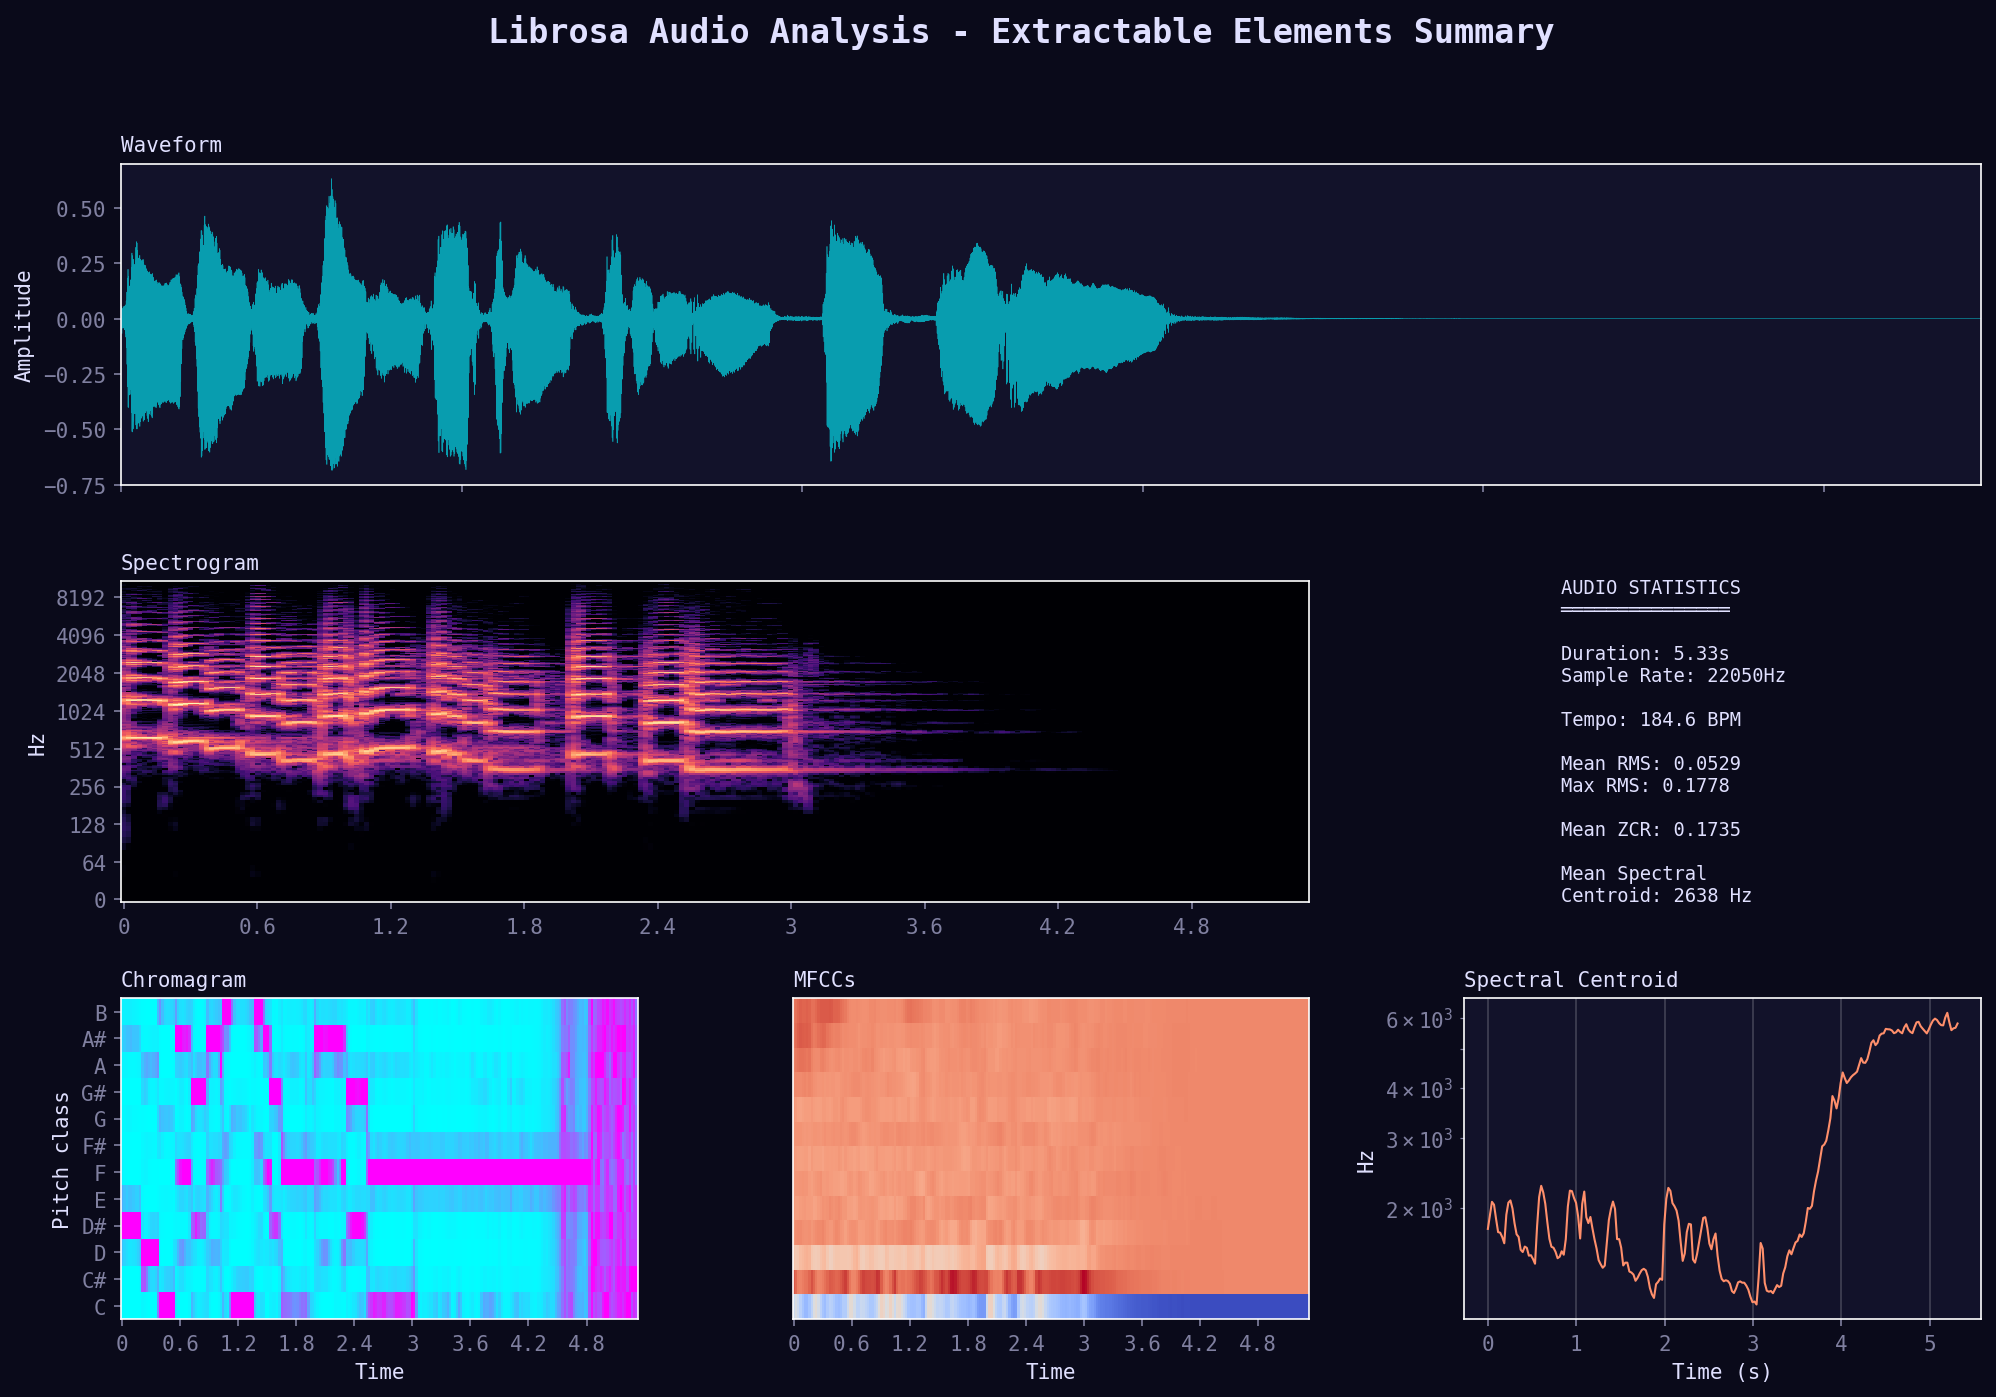This screenshot has width=1996, height=1397.
Task: Click the 8192 Hz spectrogram axis label
Action: 81,598
